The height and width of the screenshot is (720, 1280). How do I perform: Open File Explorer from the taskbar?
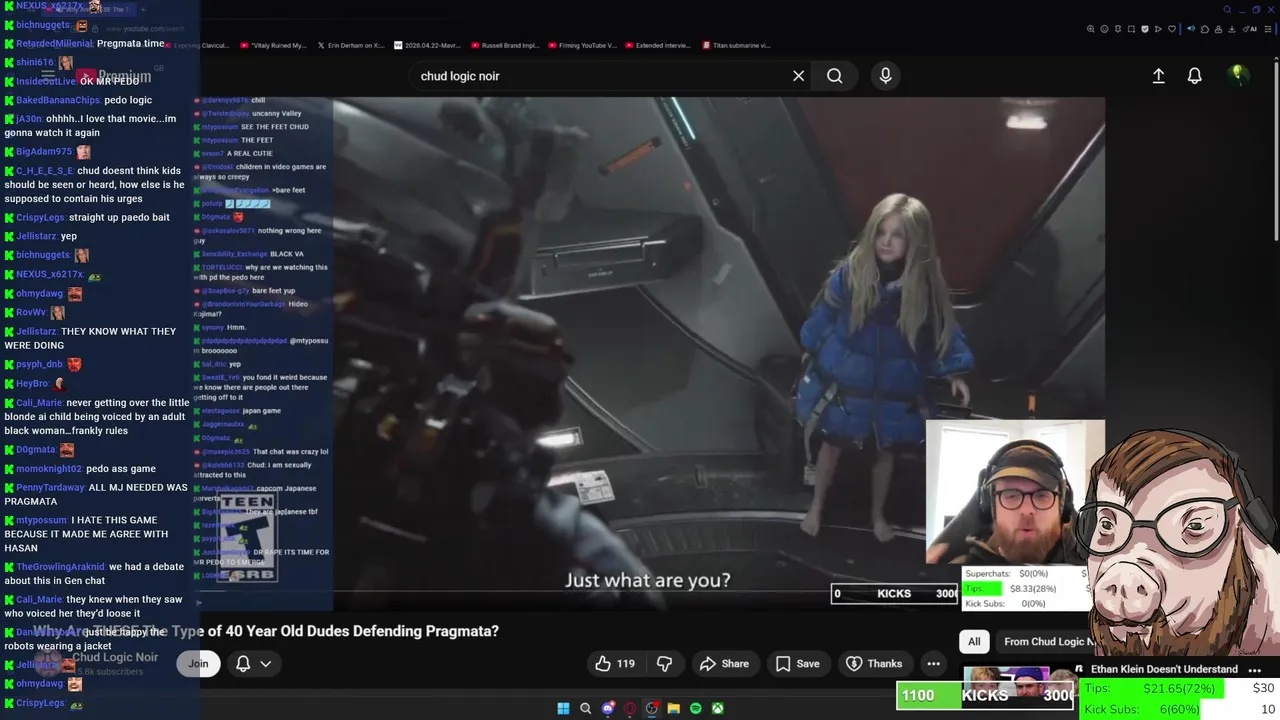(673, 708)
